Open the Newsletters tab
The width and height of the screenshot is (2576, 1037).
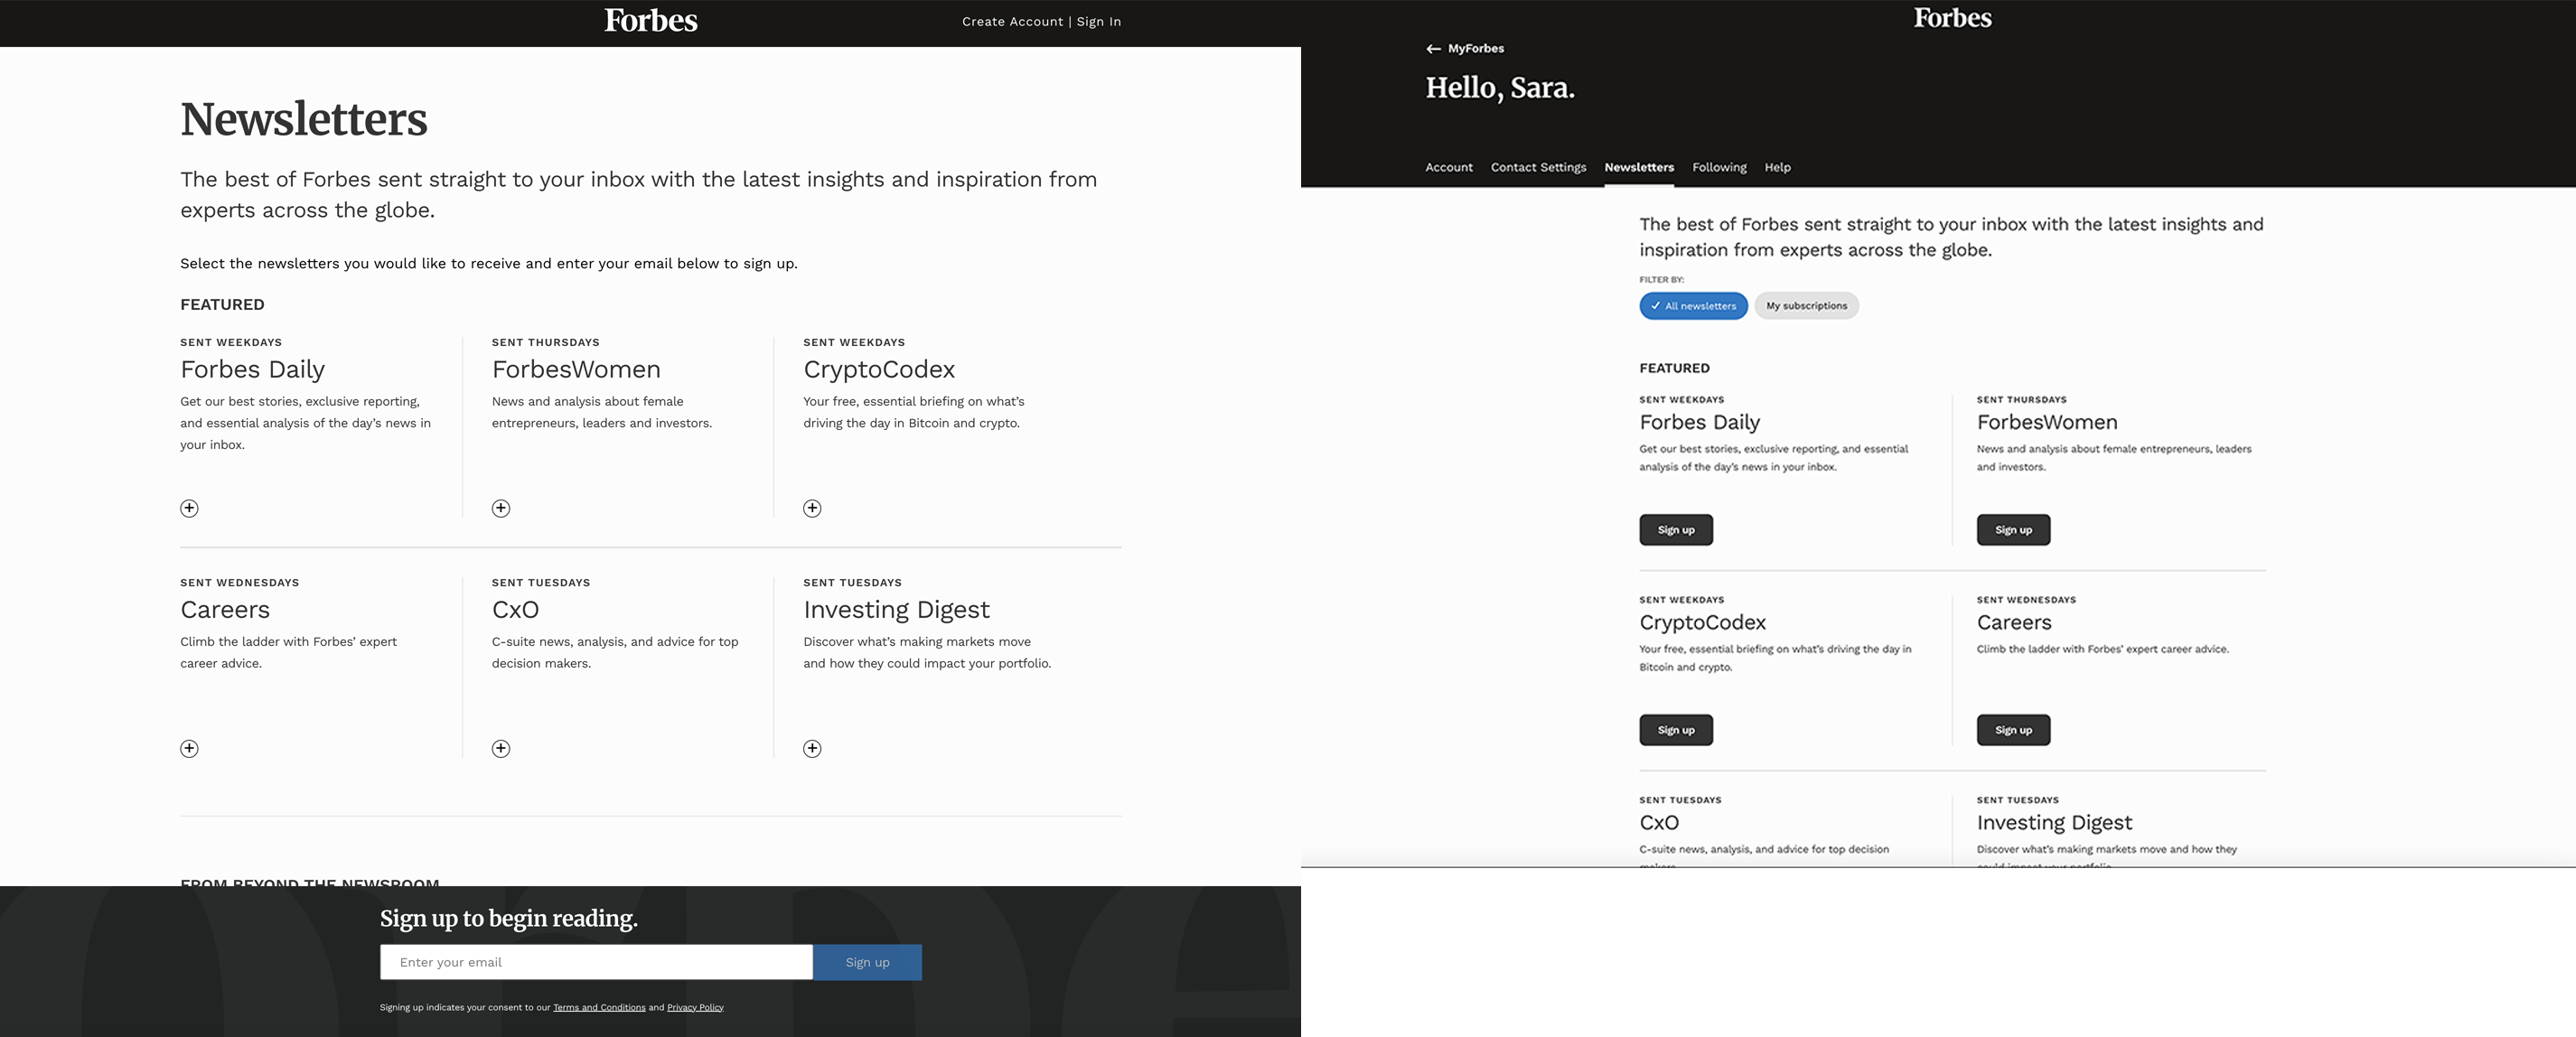1639,167
